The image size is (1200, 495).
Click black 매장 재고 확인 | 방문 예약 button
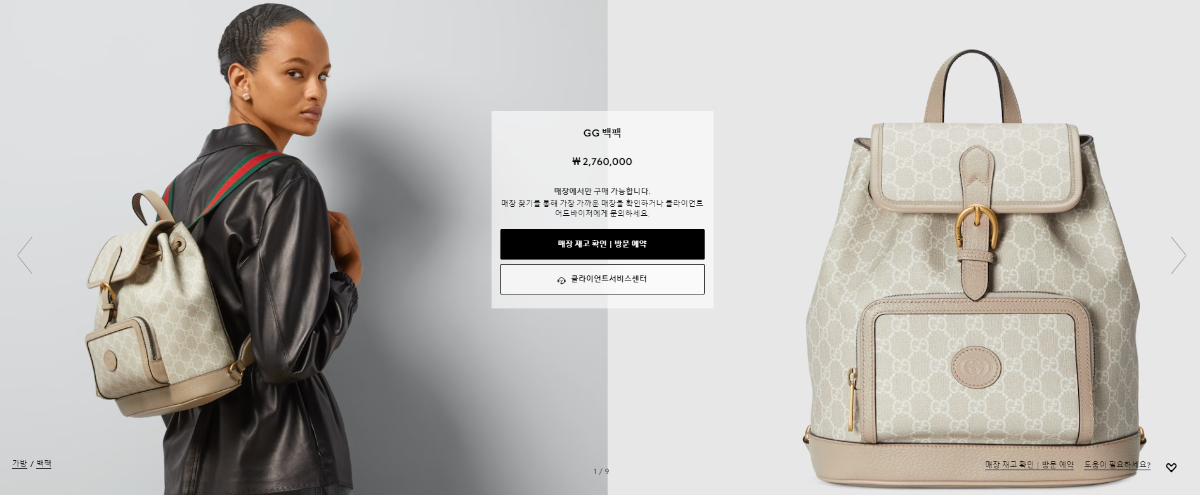pyautogui.click(x=602, y=244)
